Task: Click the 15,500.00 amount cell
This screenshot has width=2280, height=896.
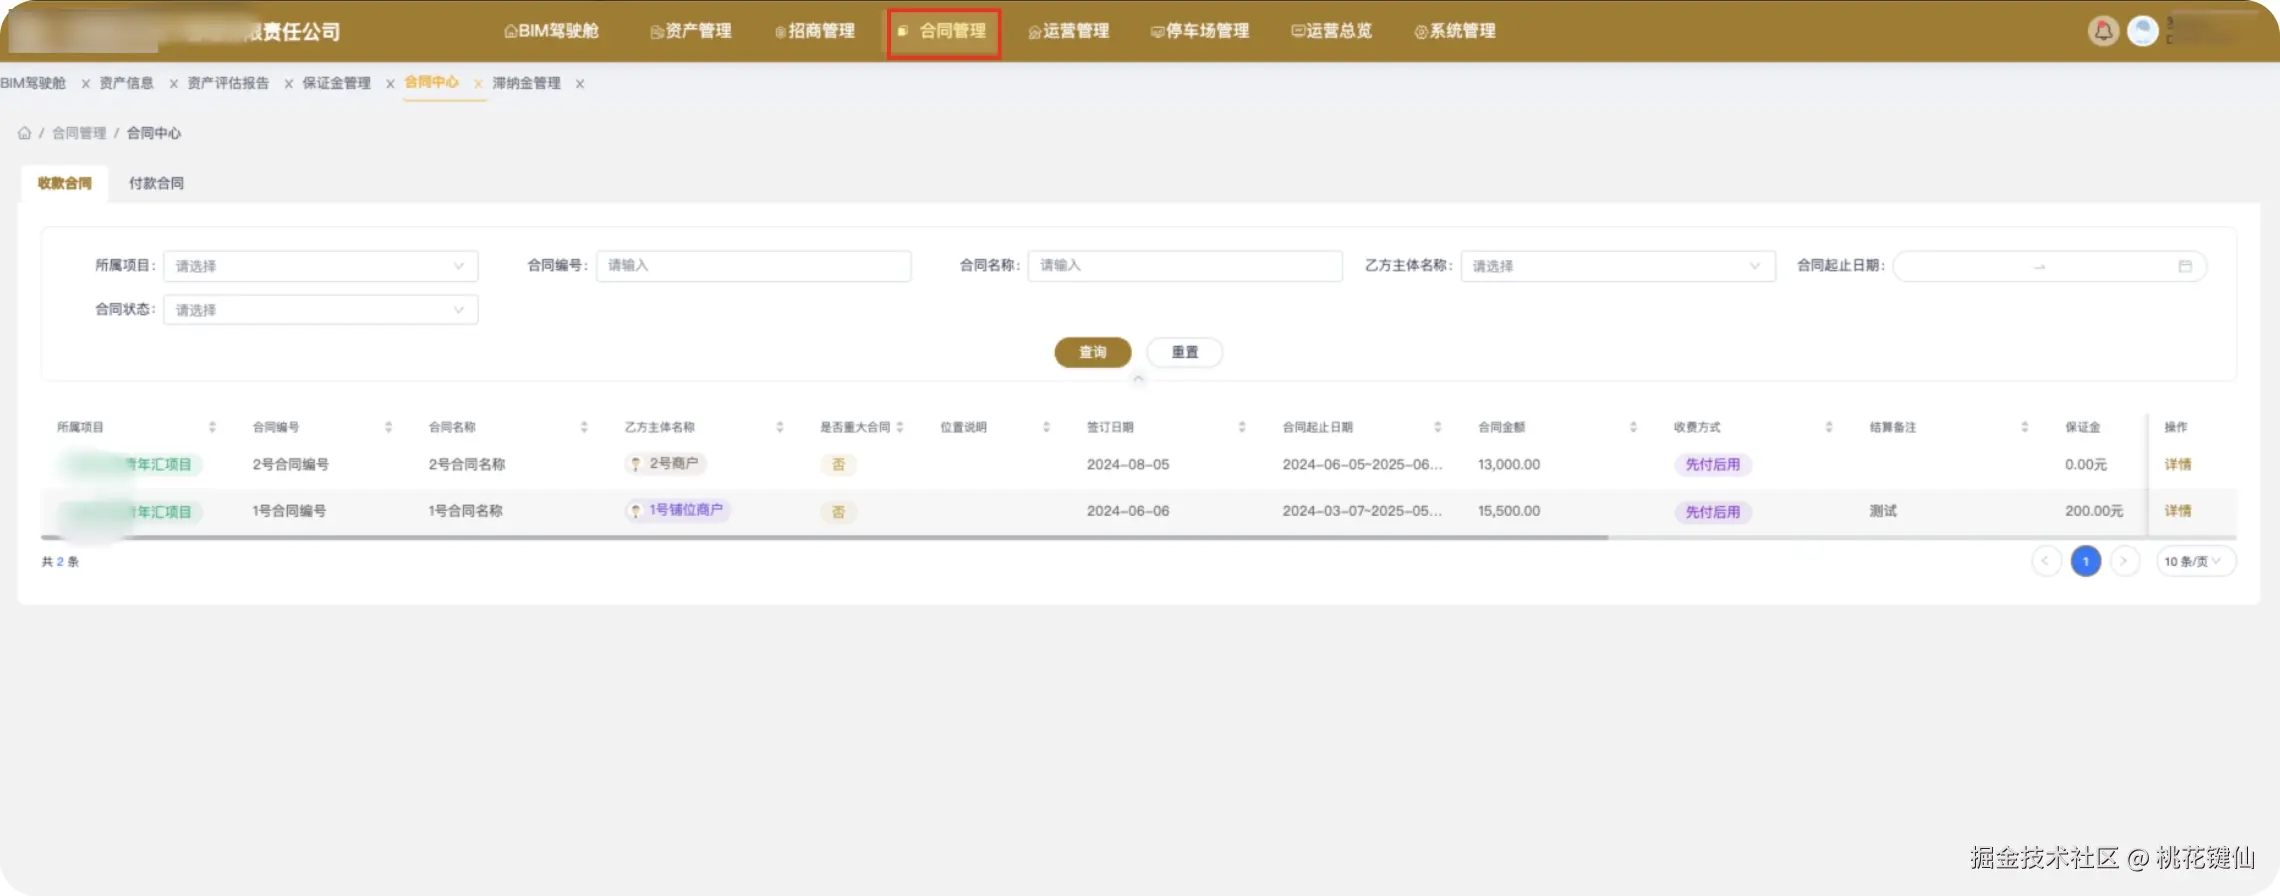Action: (x=1509, y=511)
